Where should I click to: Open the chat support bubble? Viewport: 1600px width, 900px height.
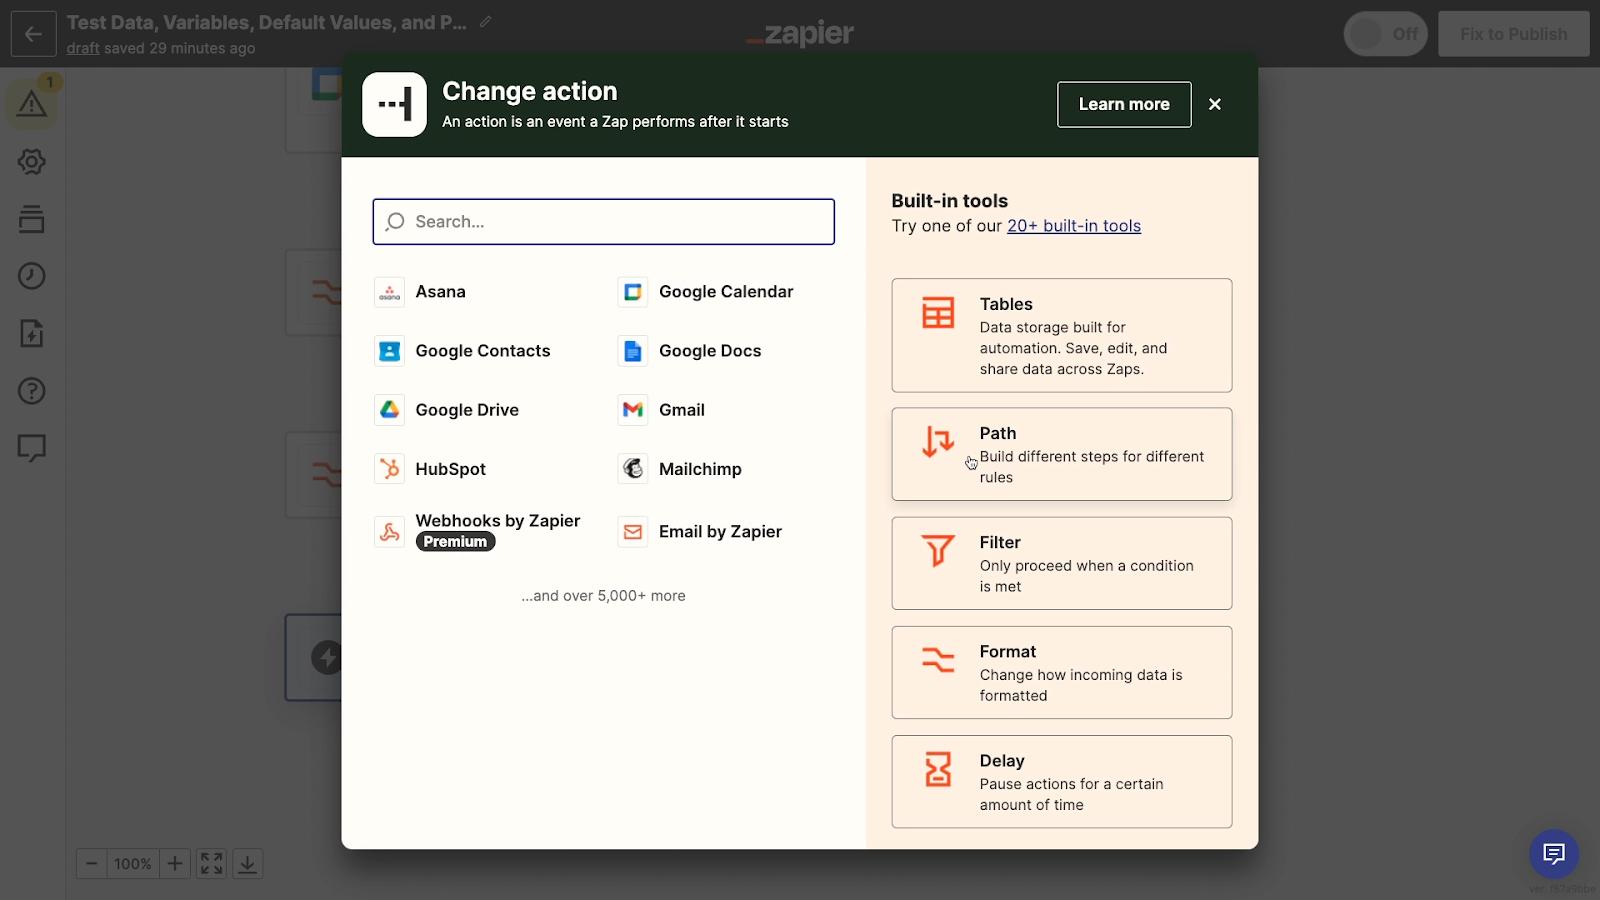(x=1554, y=854)
